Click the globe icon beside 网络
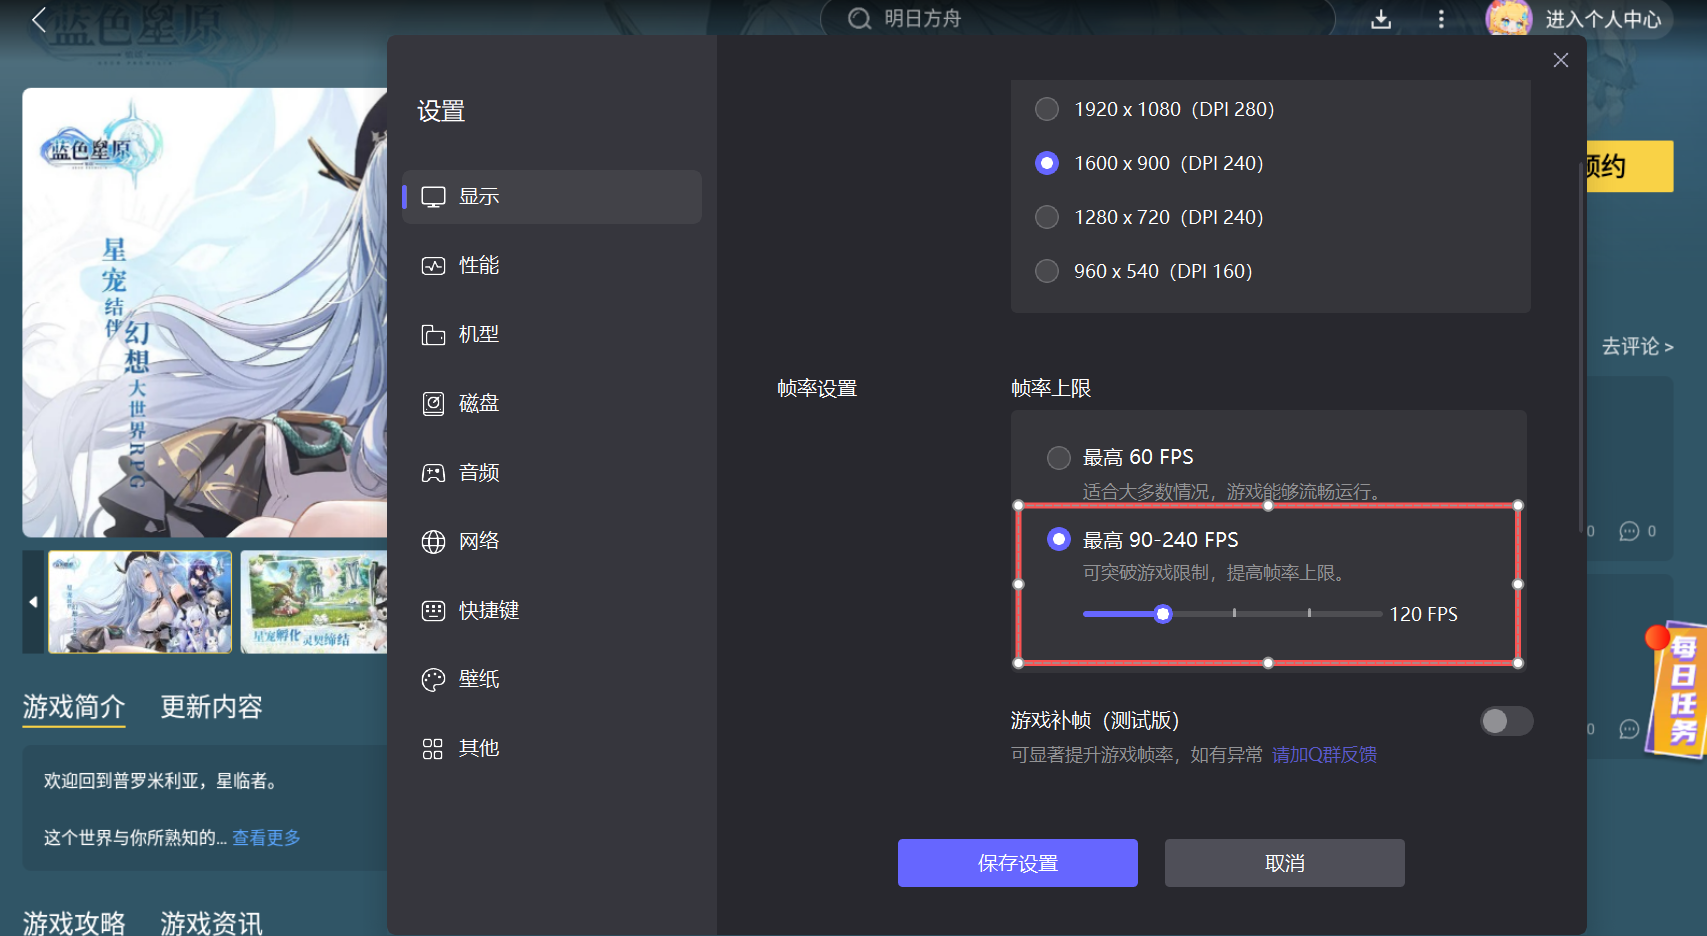 pyautogui.click(x=433, y=542)
